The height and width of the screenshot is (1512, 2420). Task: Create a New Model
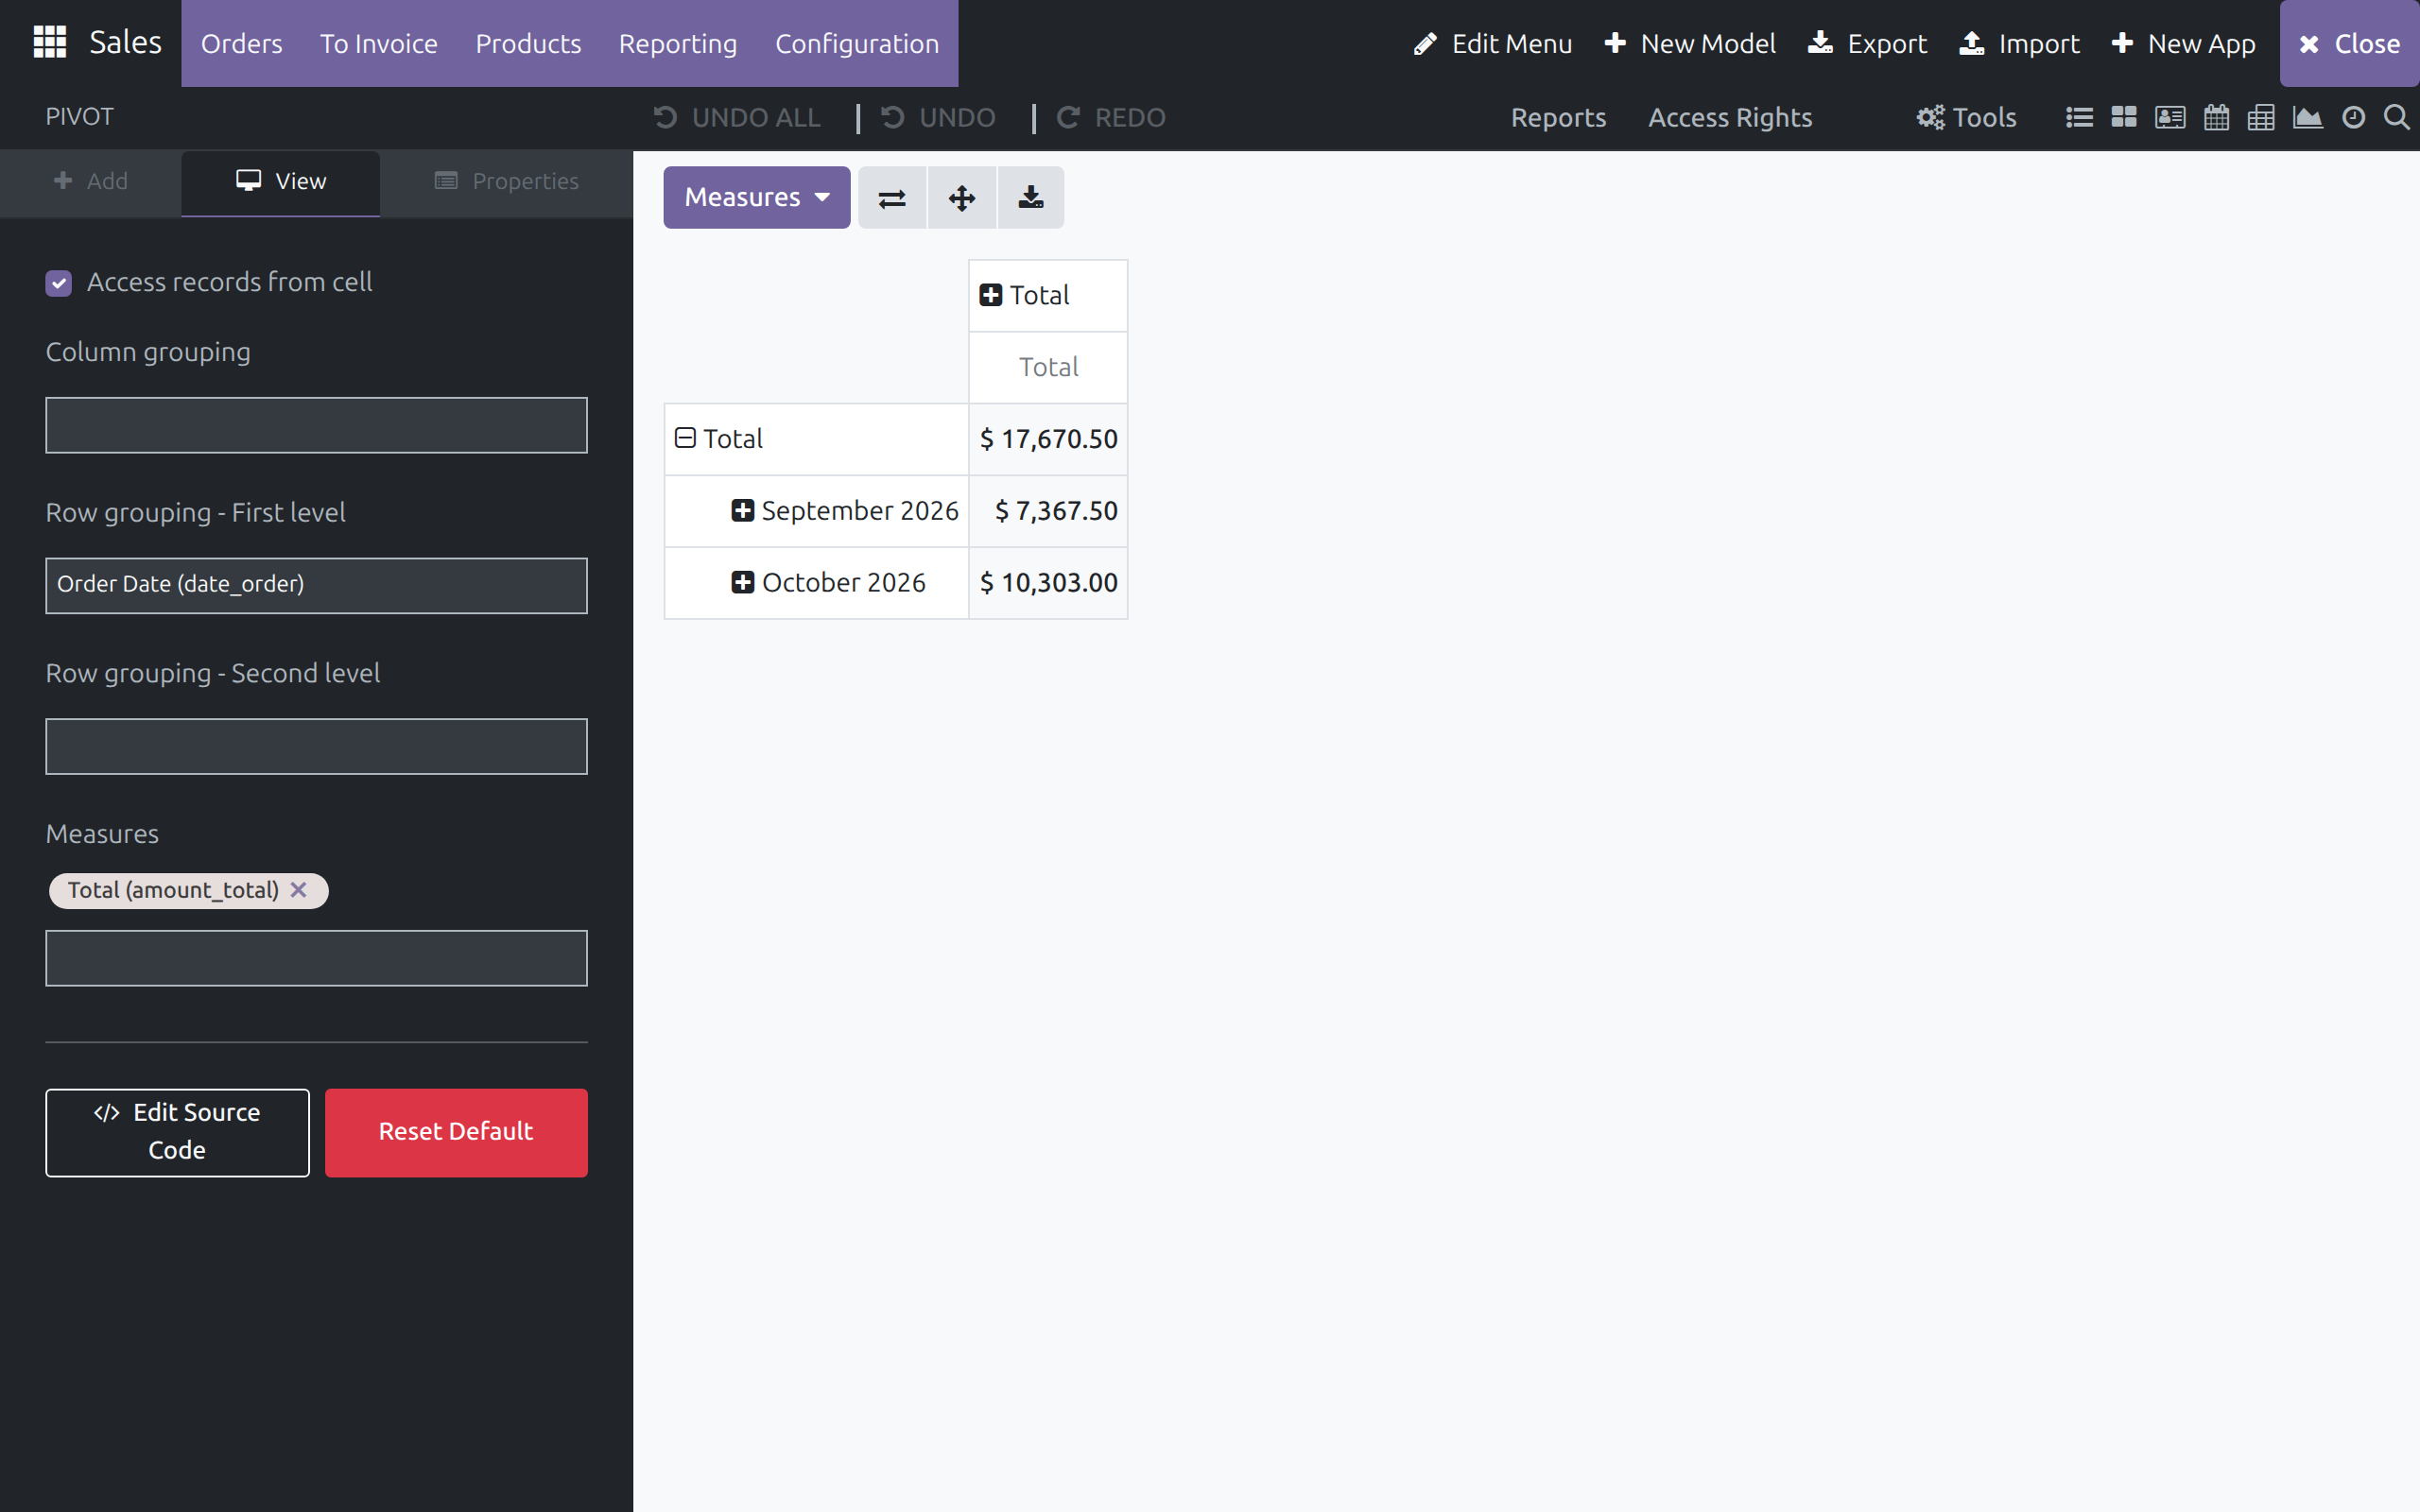point(1690,44)
